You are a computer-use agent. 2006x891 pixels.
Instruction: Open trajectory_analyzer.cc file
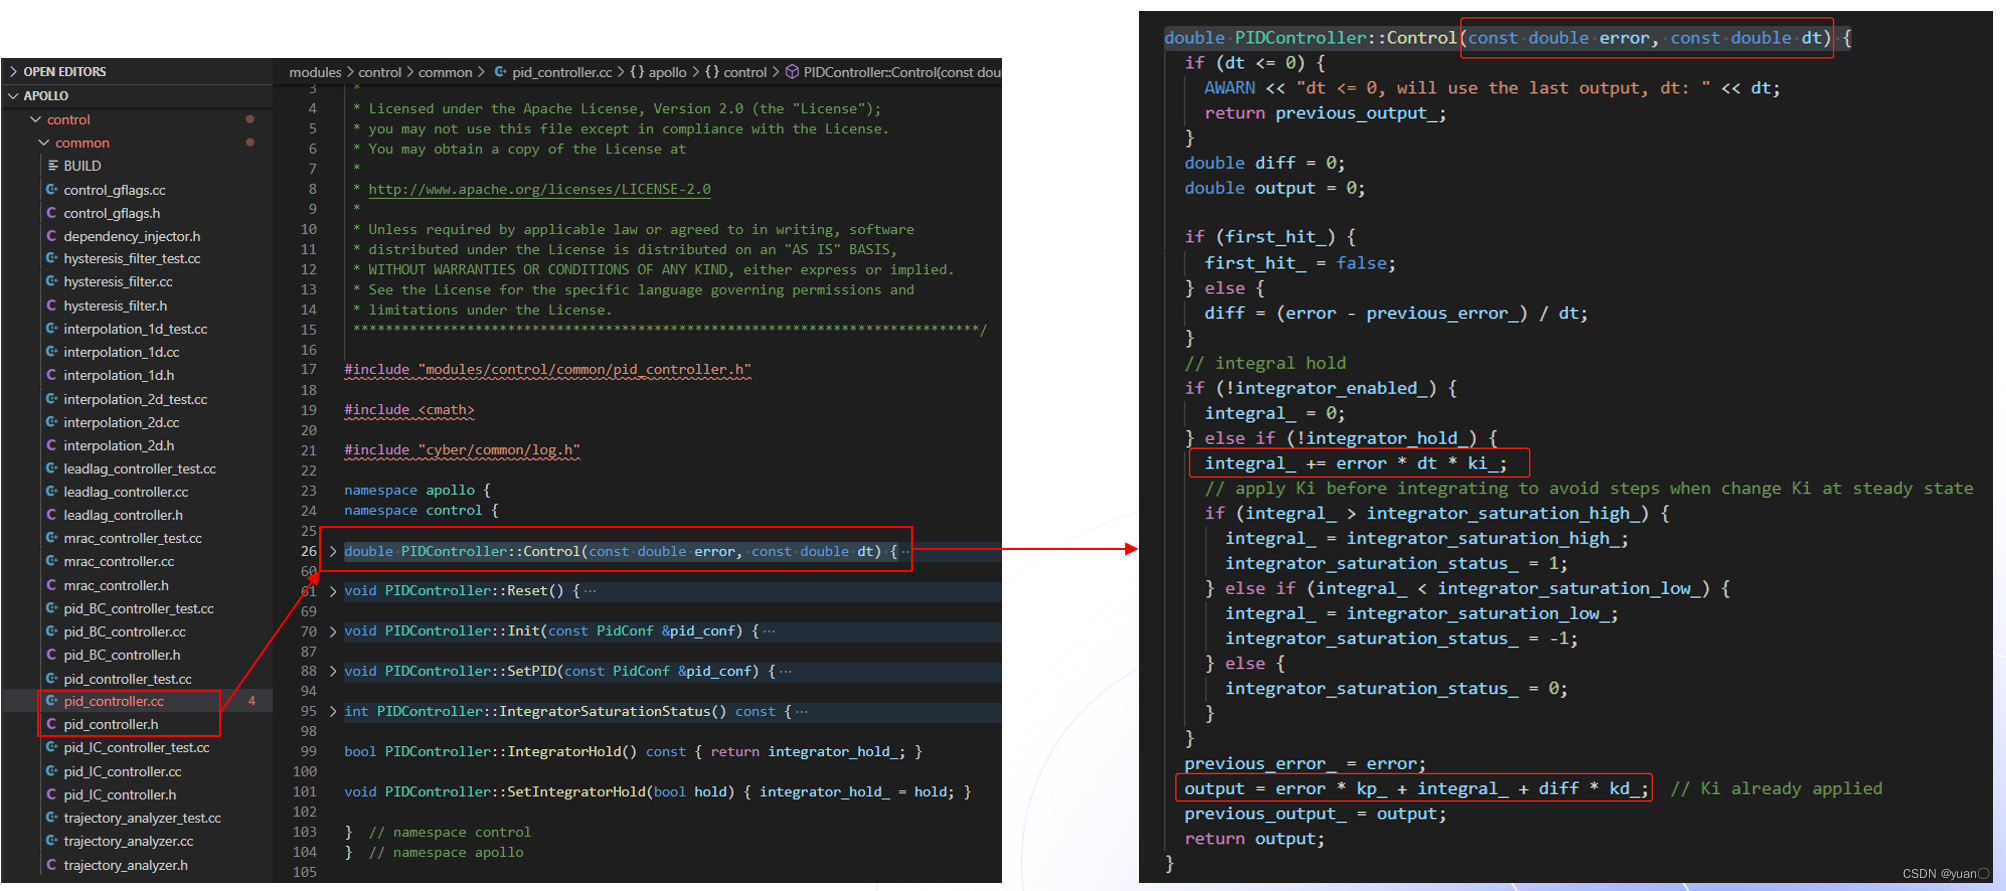(x=128, y=841)
